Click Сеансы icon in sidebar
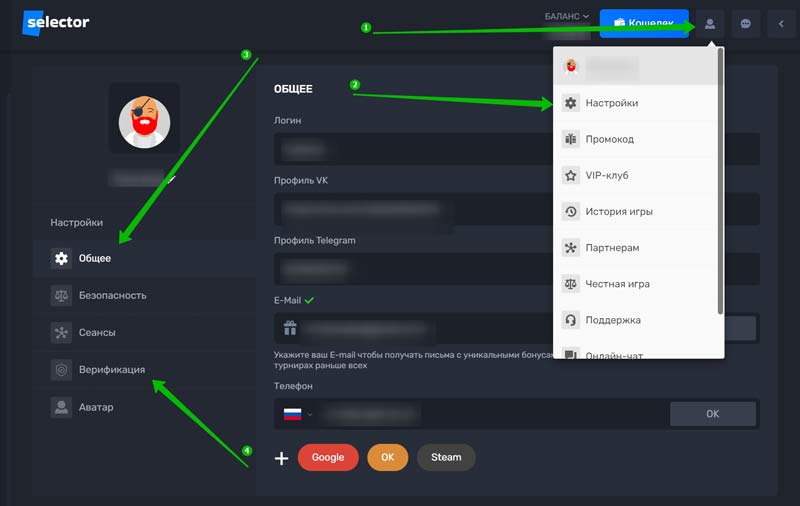 pyautogui.click(x=61, y=333)
